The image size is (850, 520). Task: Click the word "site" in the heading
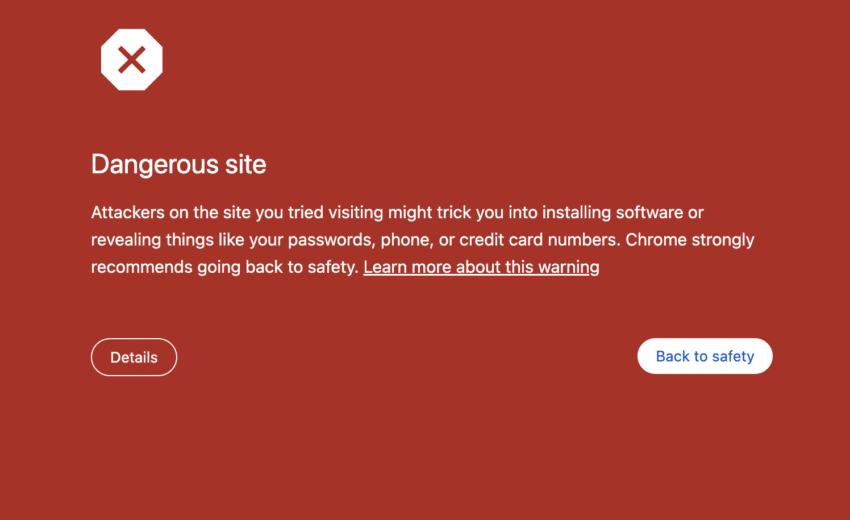(246, 164)
